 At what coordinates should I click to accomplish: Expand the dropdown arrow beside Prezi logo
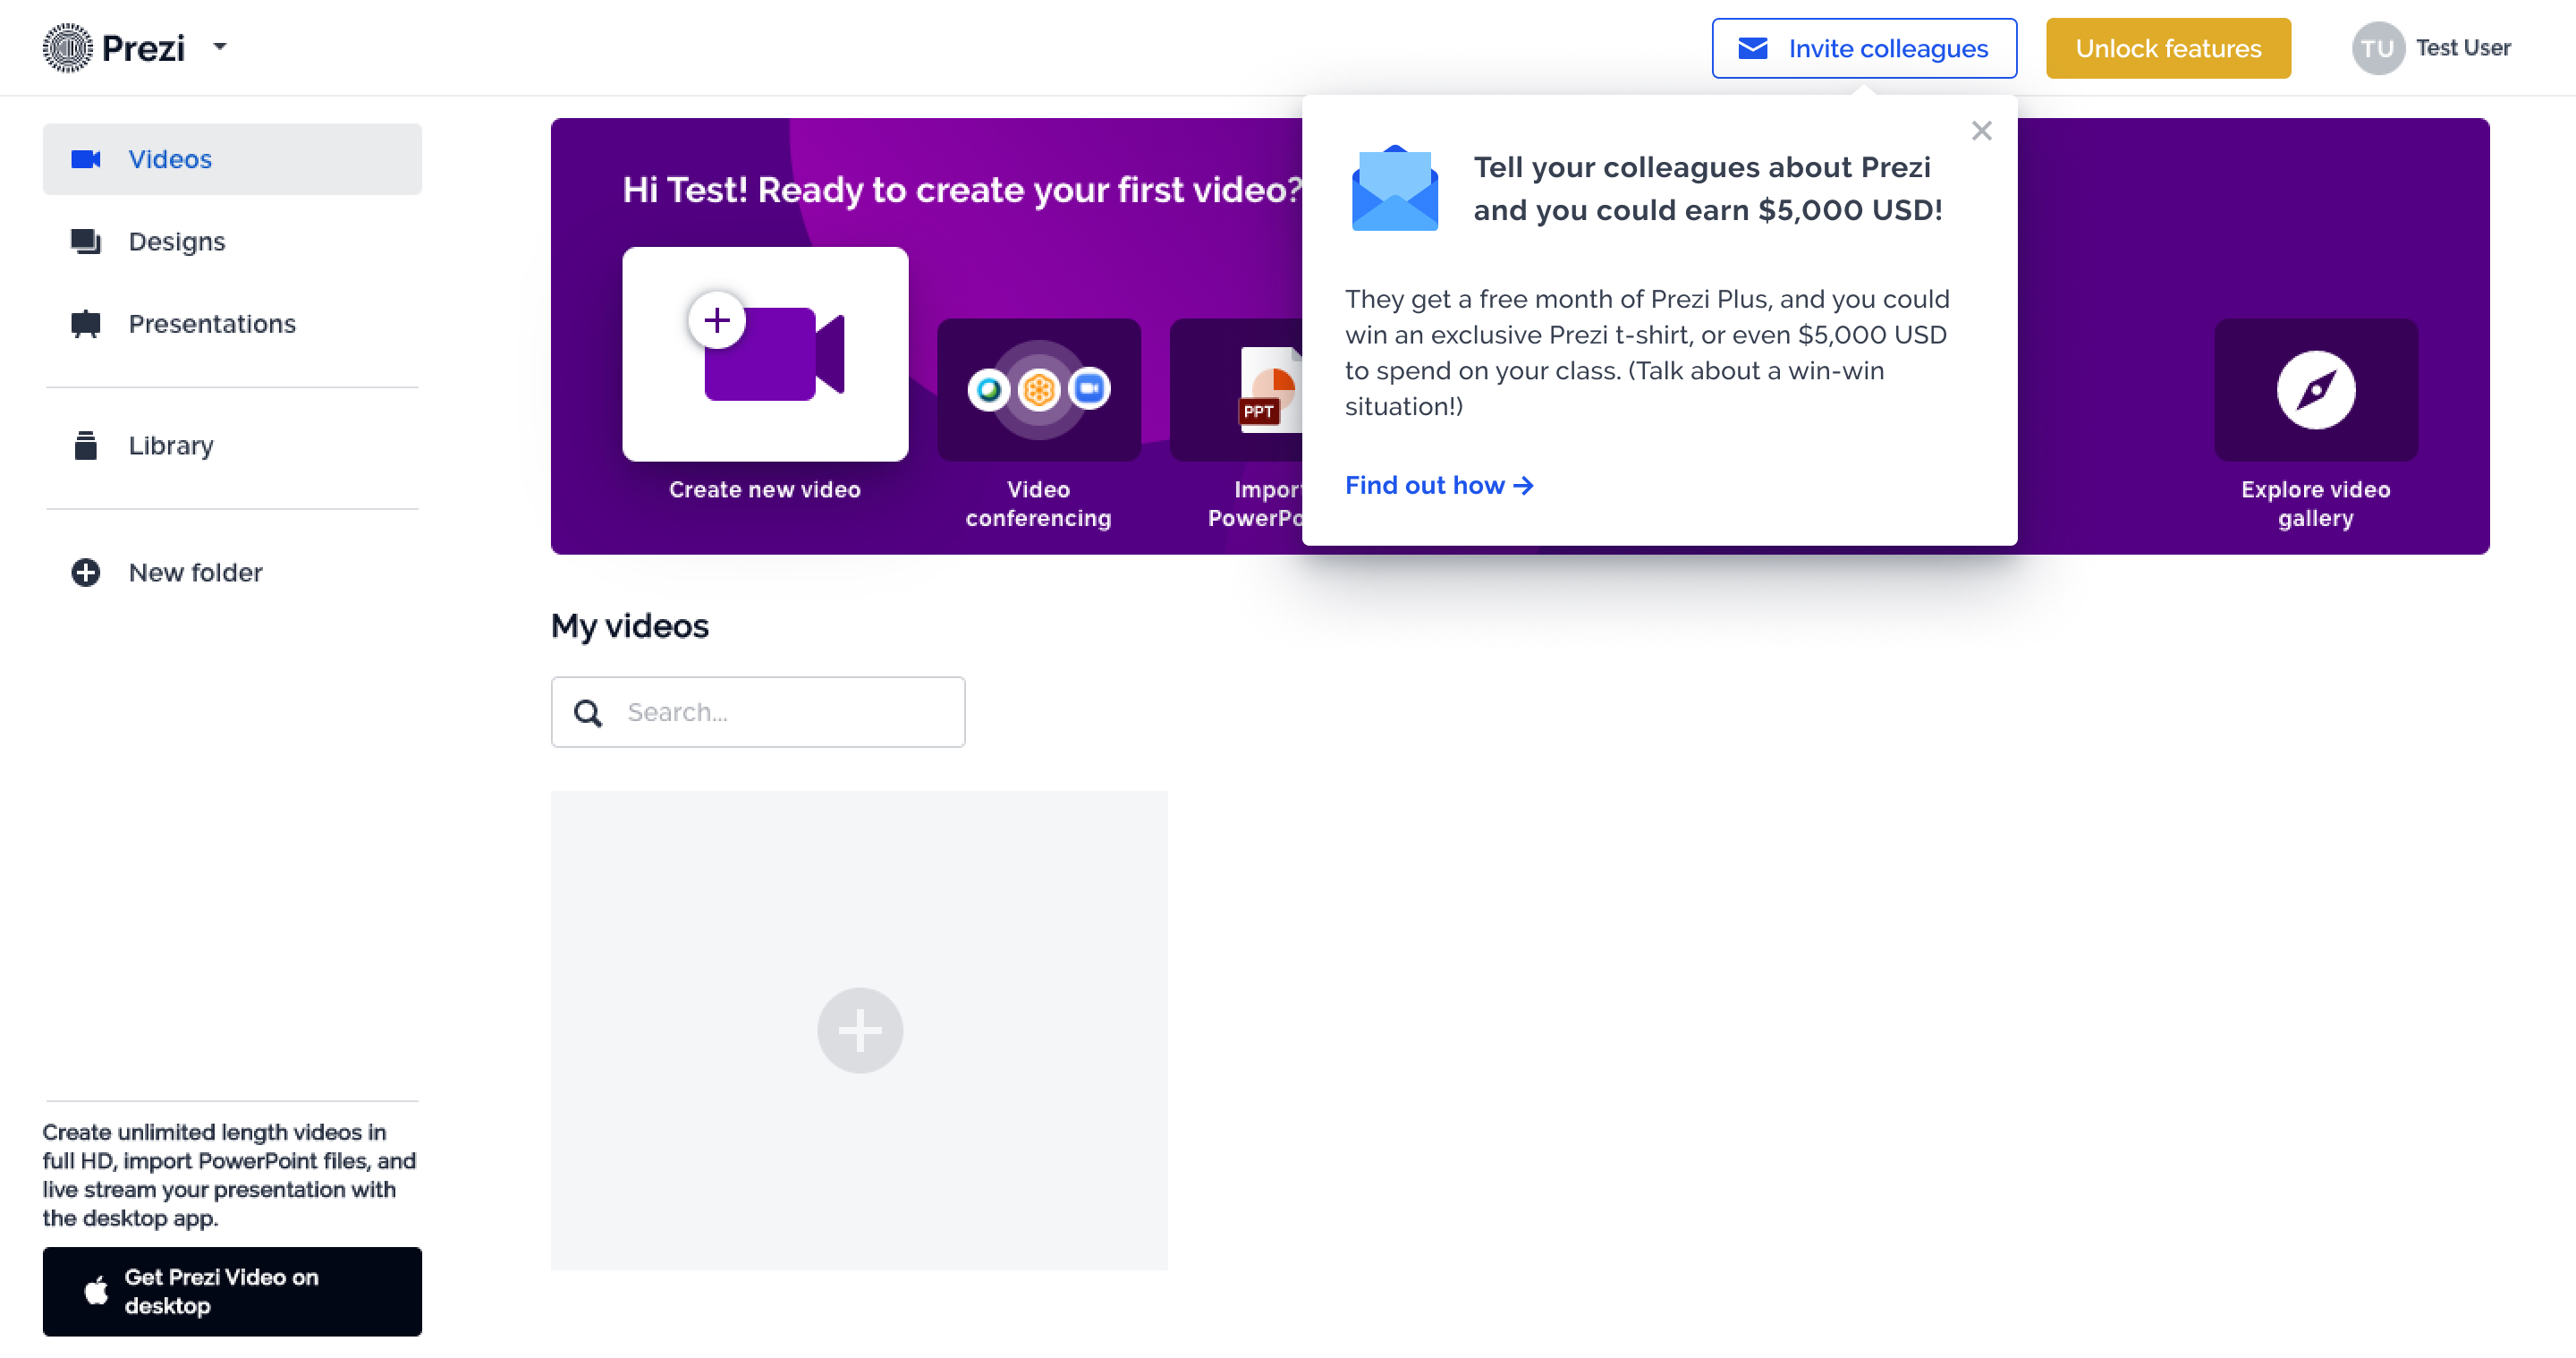click(x=220, y=46)
